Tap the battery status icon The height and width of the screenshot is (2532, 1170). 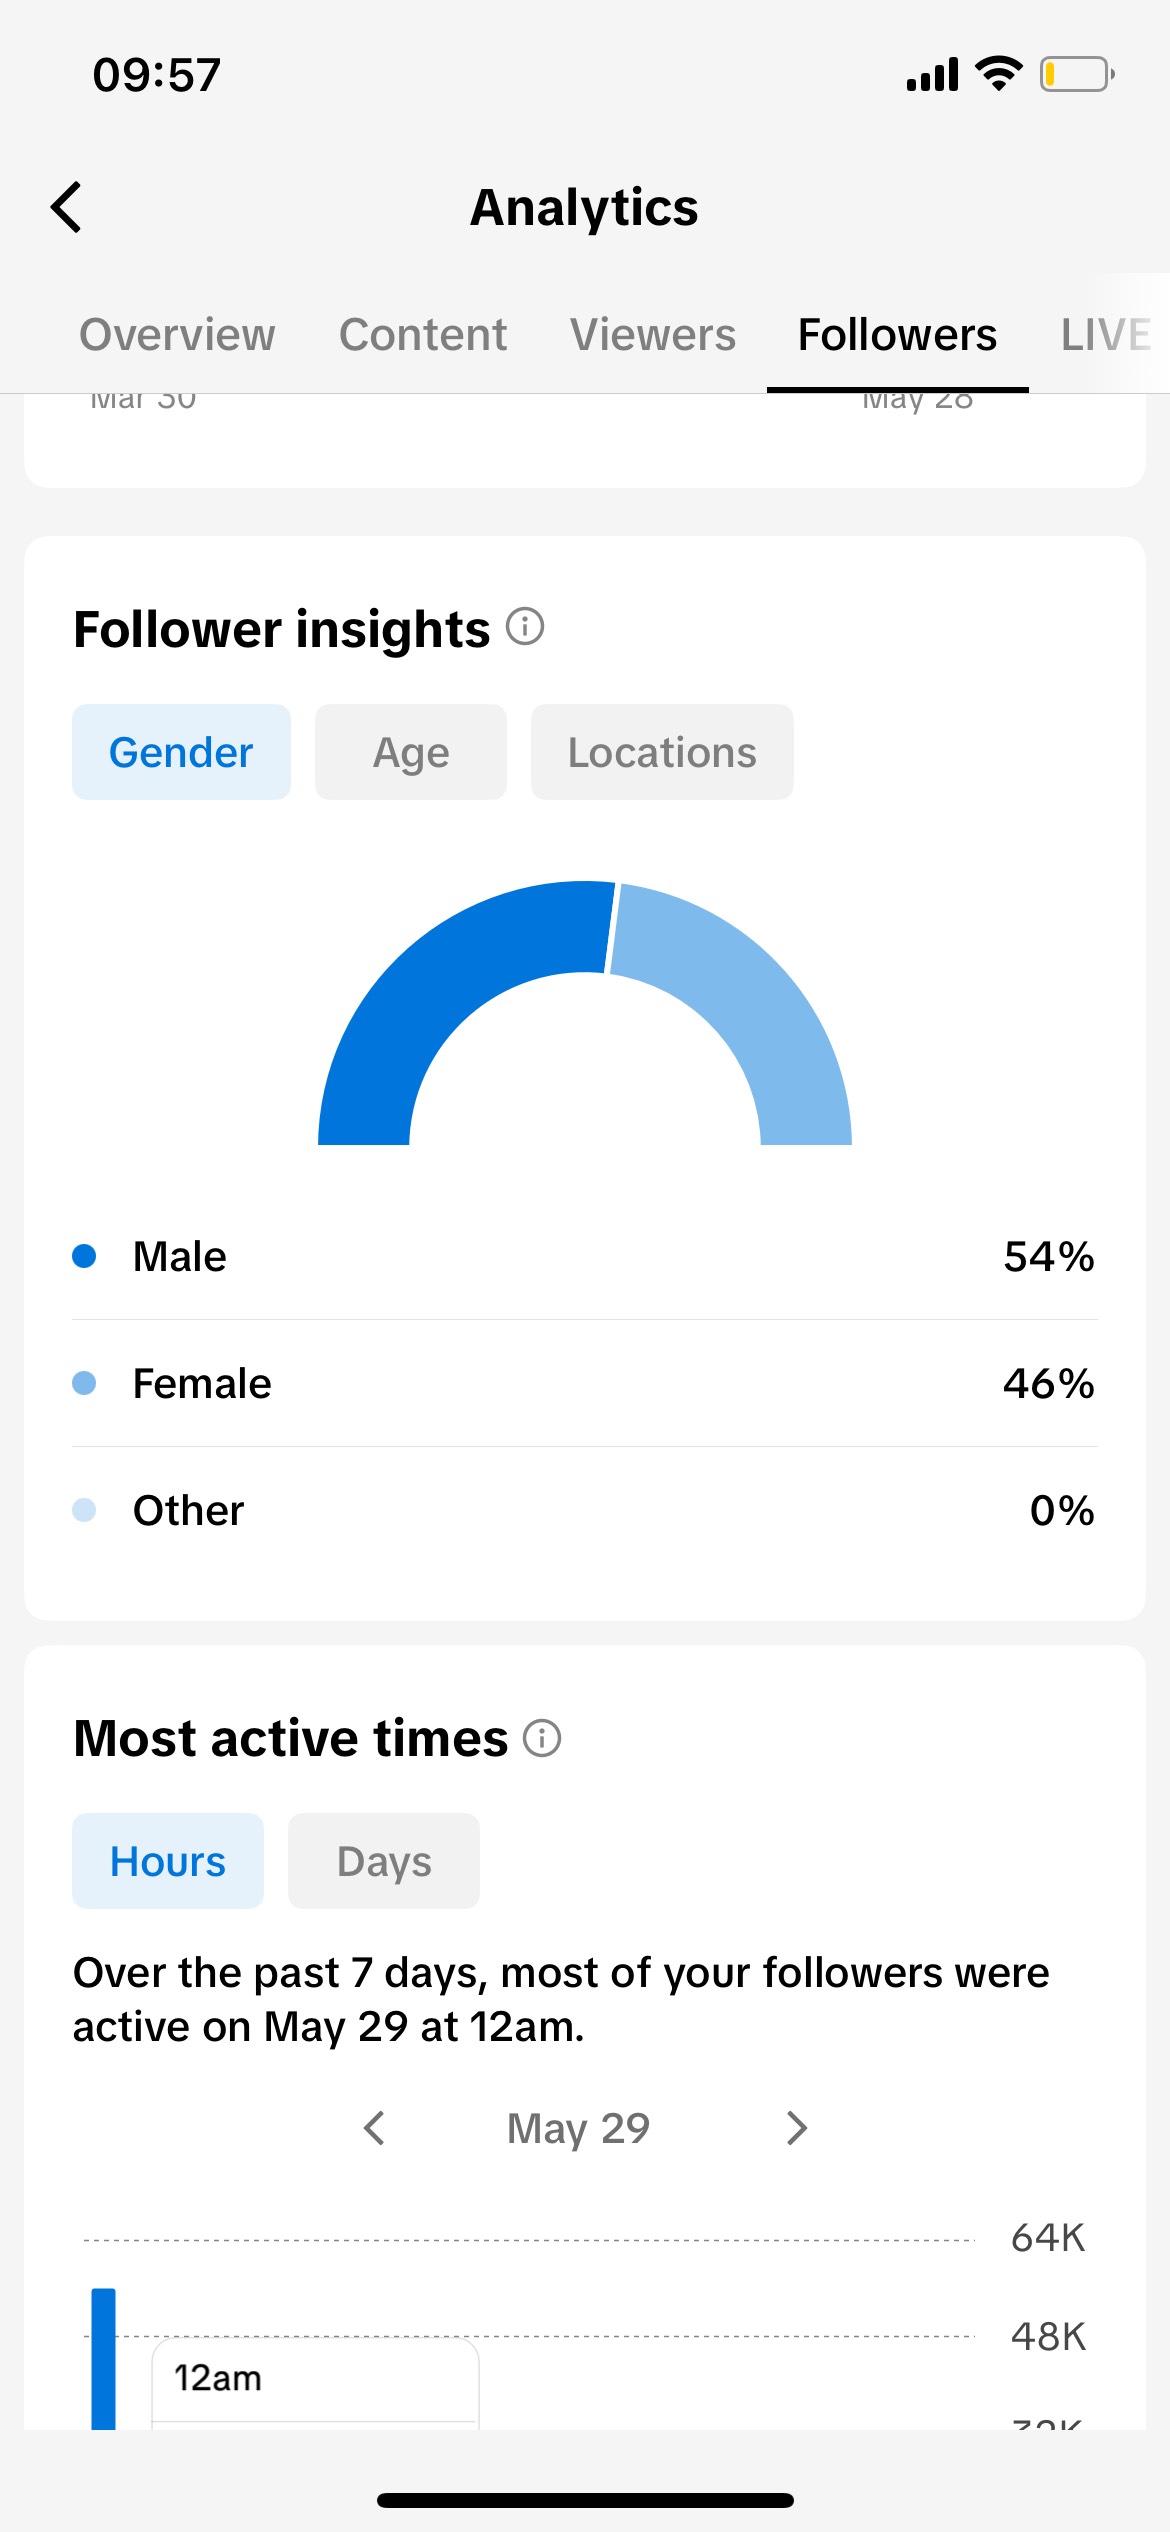(x=1077, y=74)
